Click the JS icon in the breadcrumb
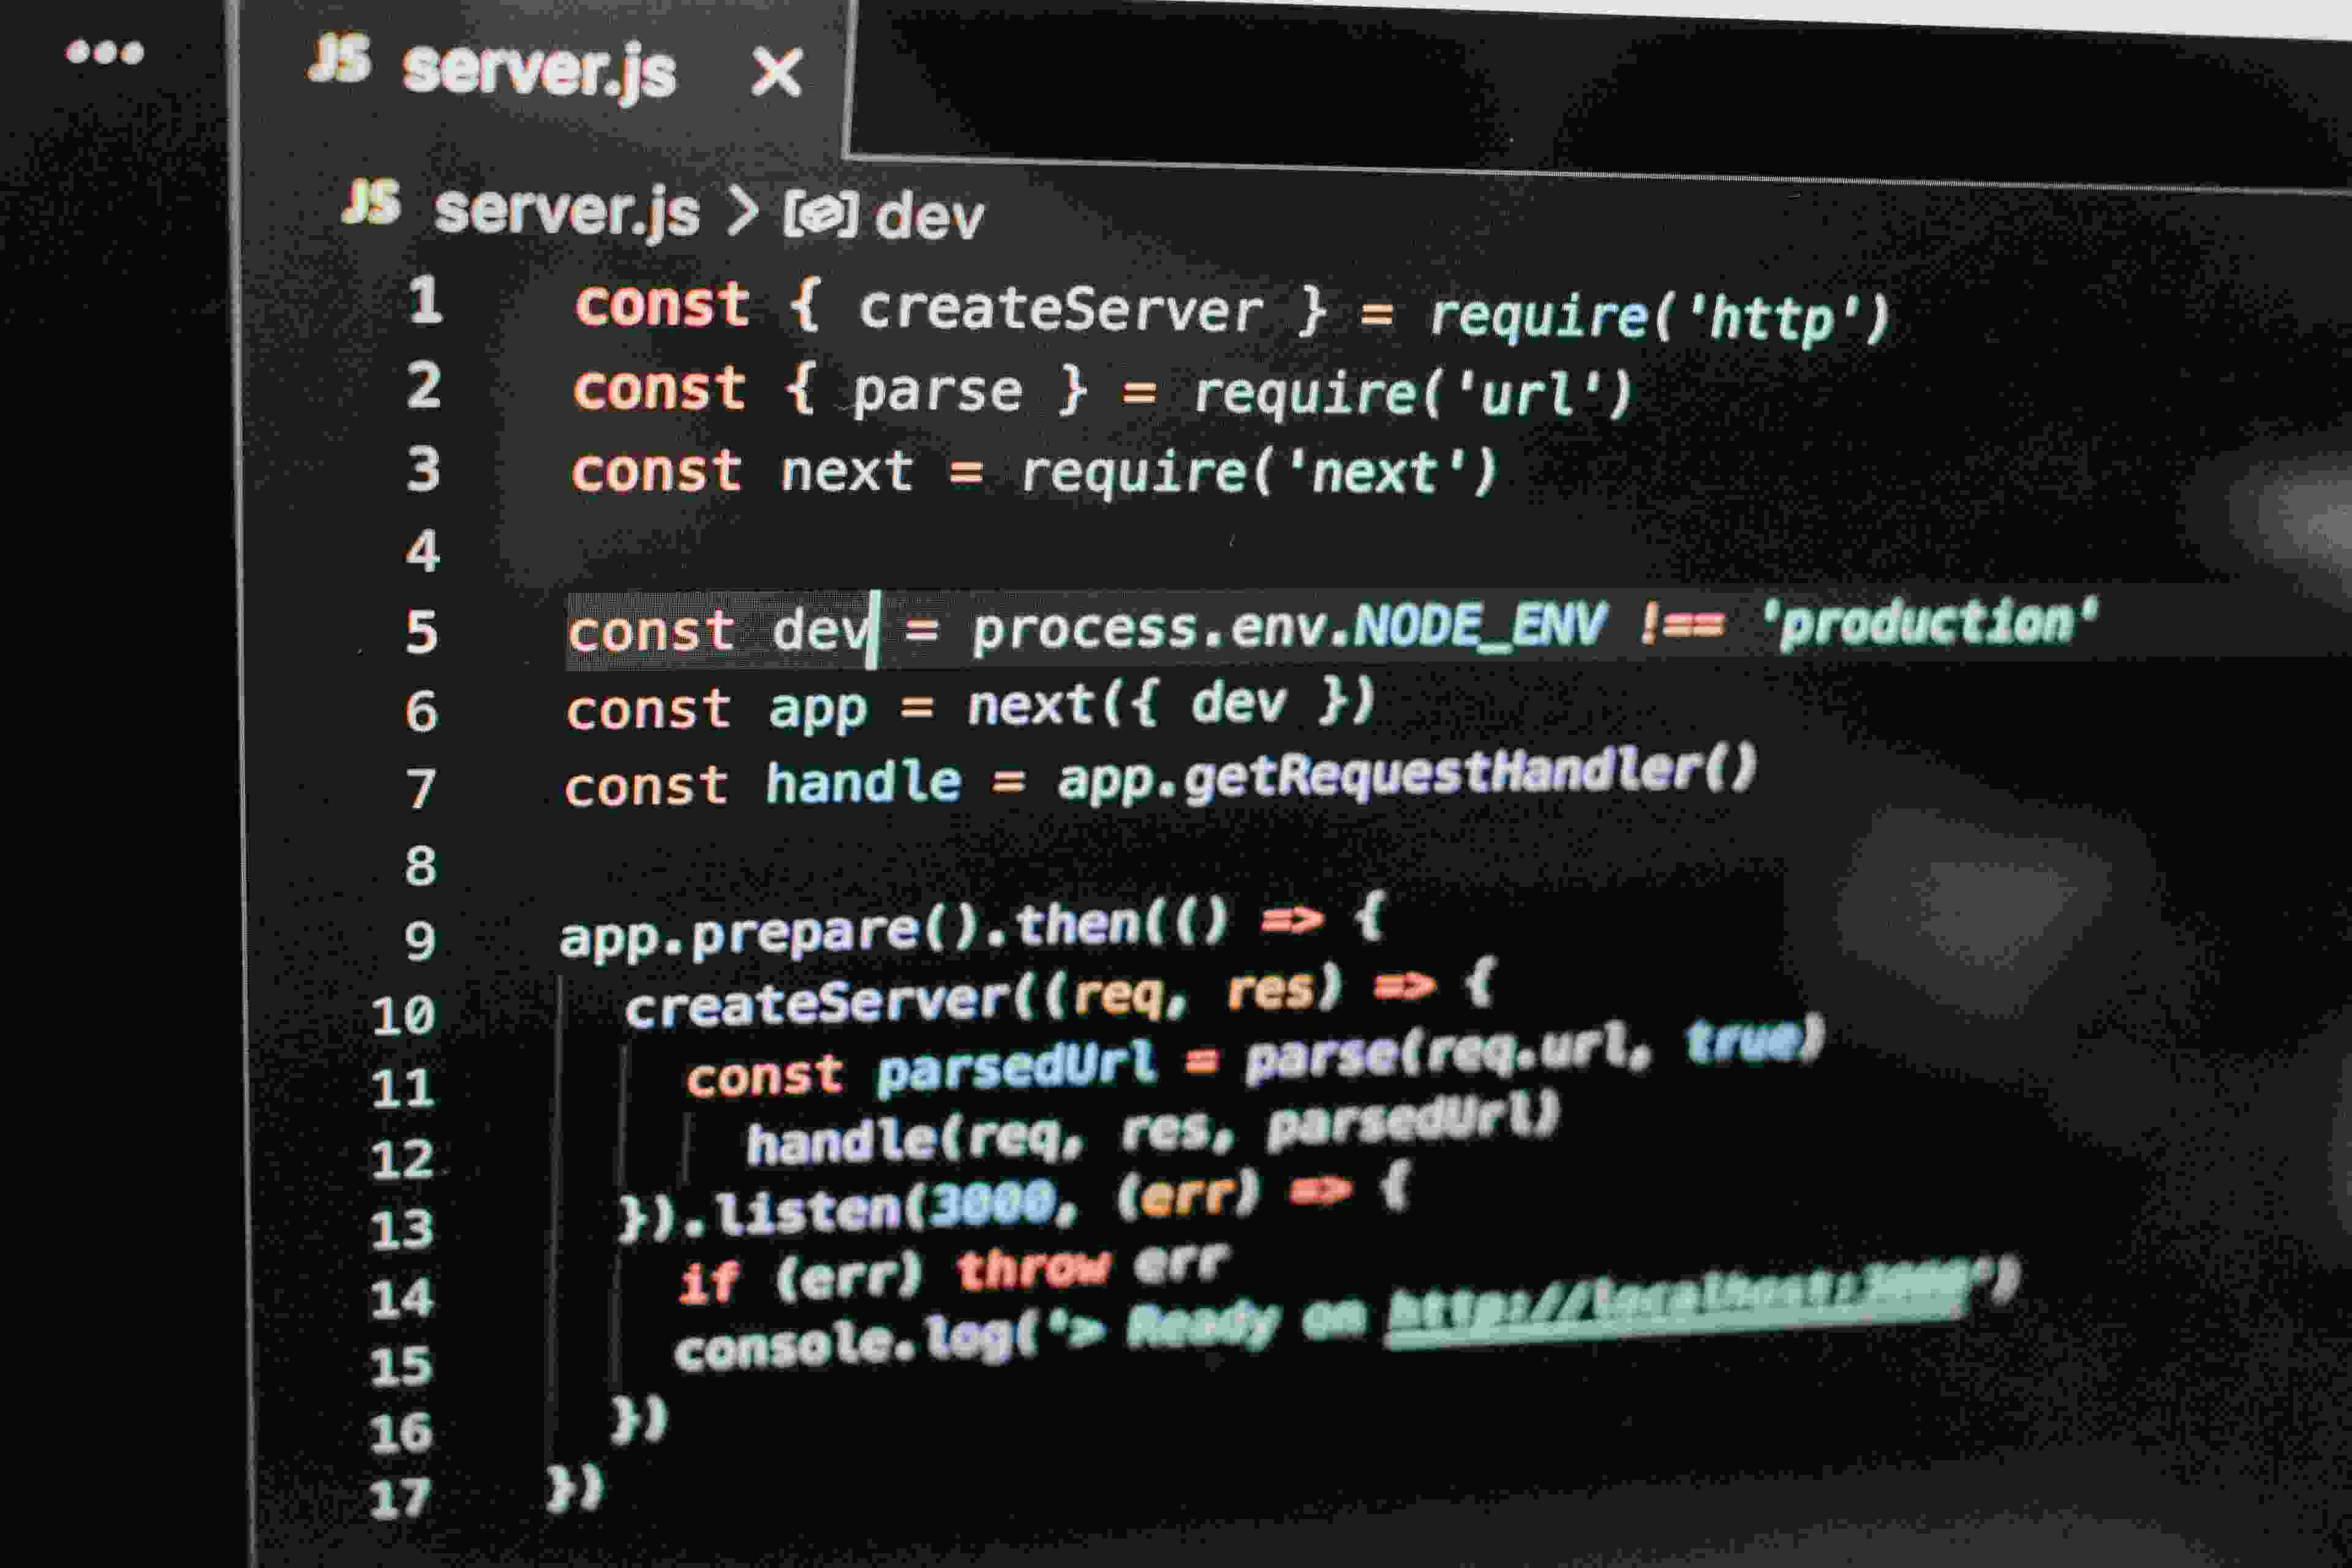 [372, 202]
